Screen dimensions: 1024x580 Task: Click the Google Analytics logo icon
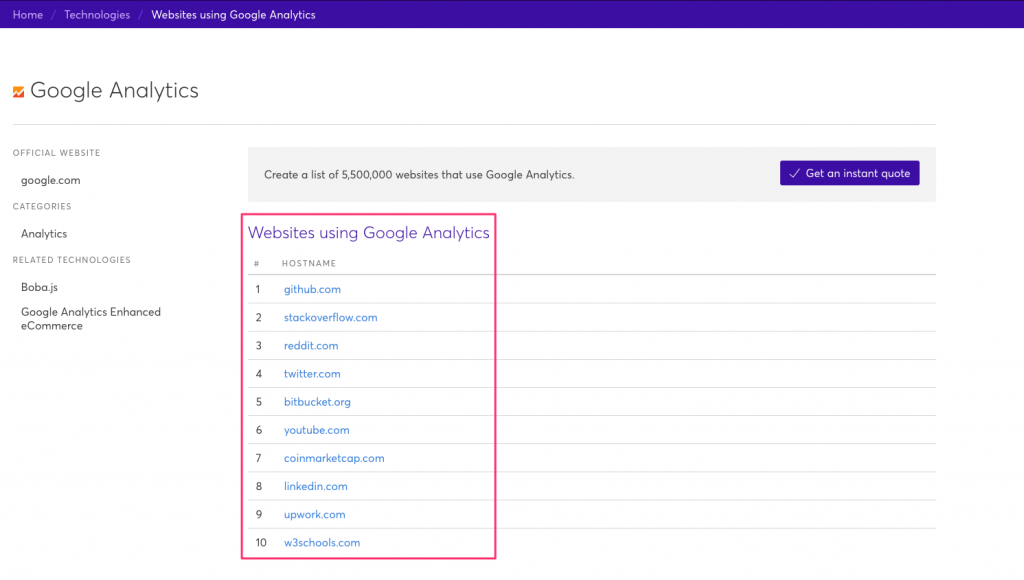(x=18, y=92)
